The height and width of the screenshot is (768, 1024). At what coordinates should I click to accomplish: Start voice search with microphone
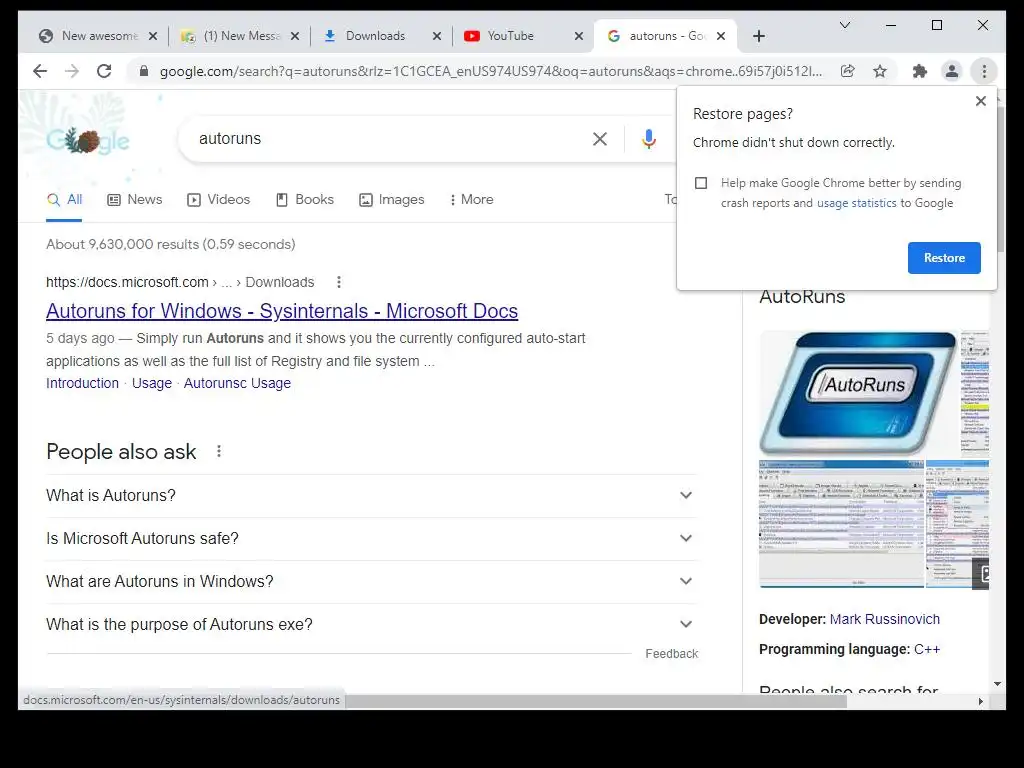tap(648, 138)
